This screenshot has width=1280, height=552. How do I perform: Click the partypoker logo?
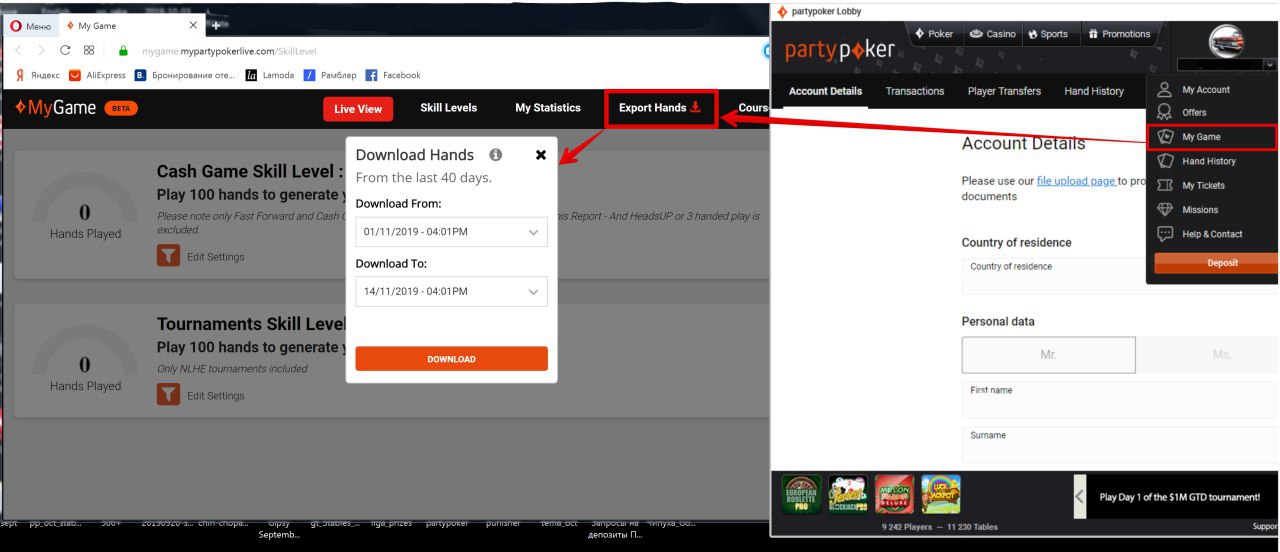pyautogui.click(x=840, y=49)
